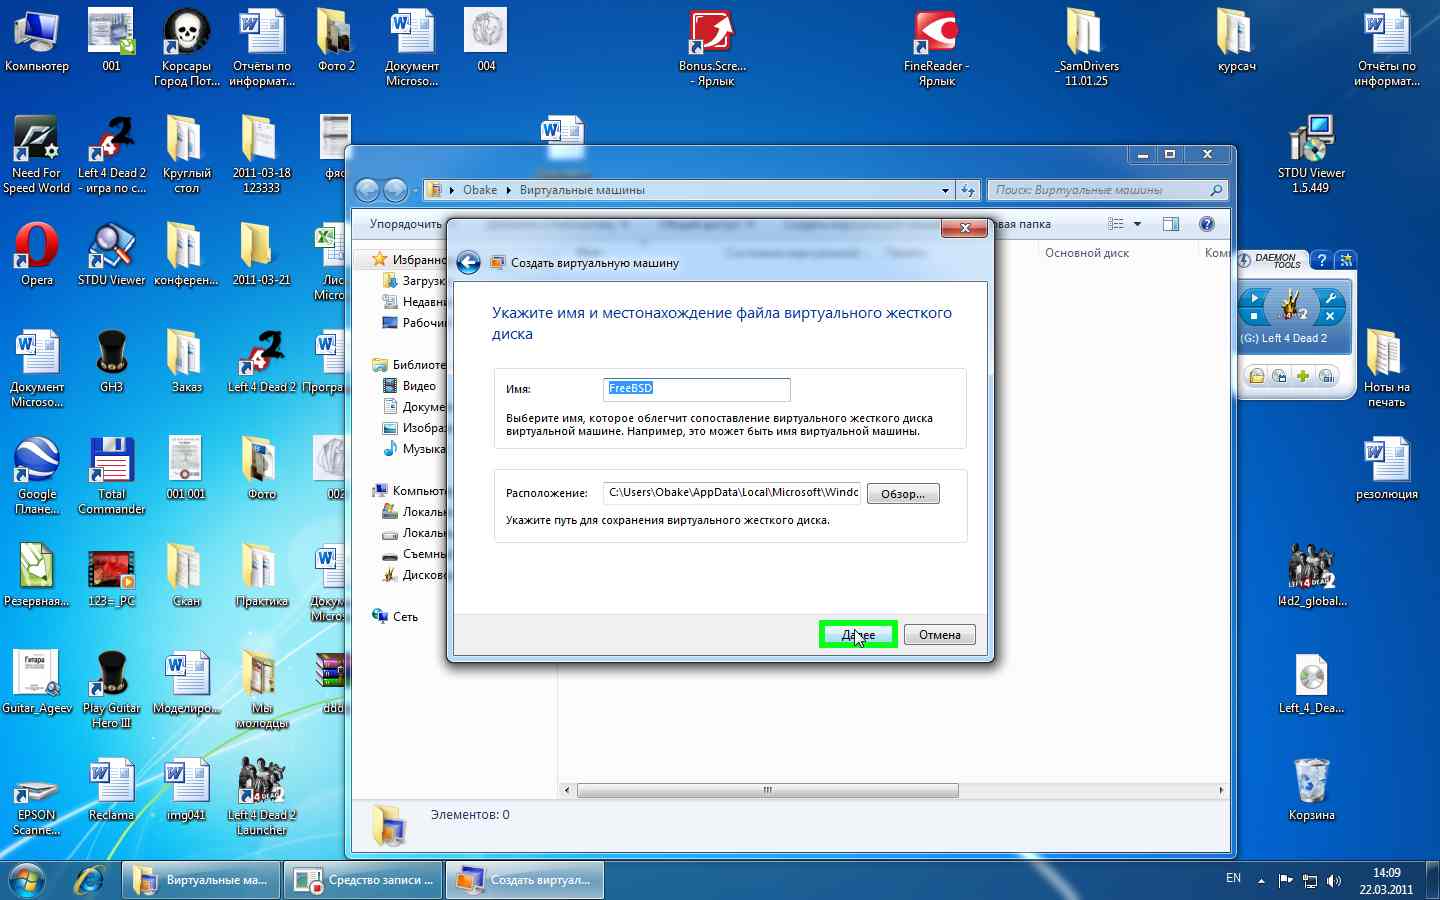This screenshot has width=1440, height=900.
Task: Click the DAEMON Tools gadget star icon
Action: [1346, 260]
